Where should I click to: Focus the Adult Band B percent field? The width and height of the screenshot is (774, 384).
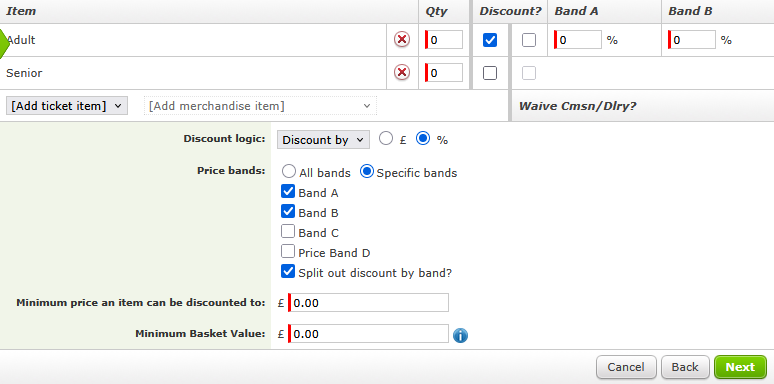click(692, 40)
